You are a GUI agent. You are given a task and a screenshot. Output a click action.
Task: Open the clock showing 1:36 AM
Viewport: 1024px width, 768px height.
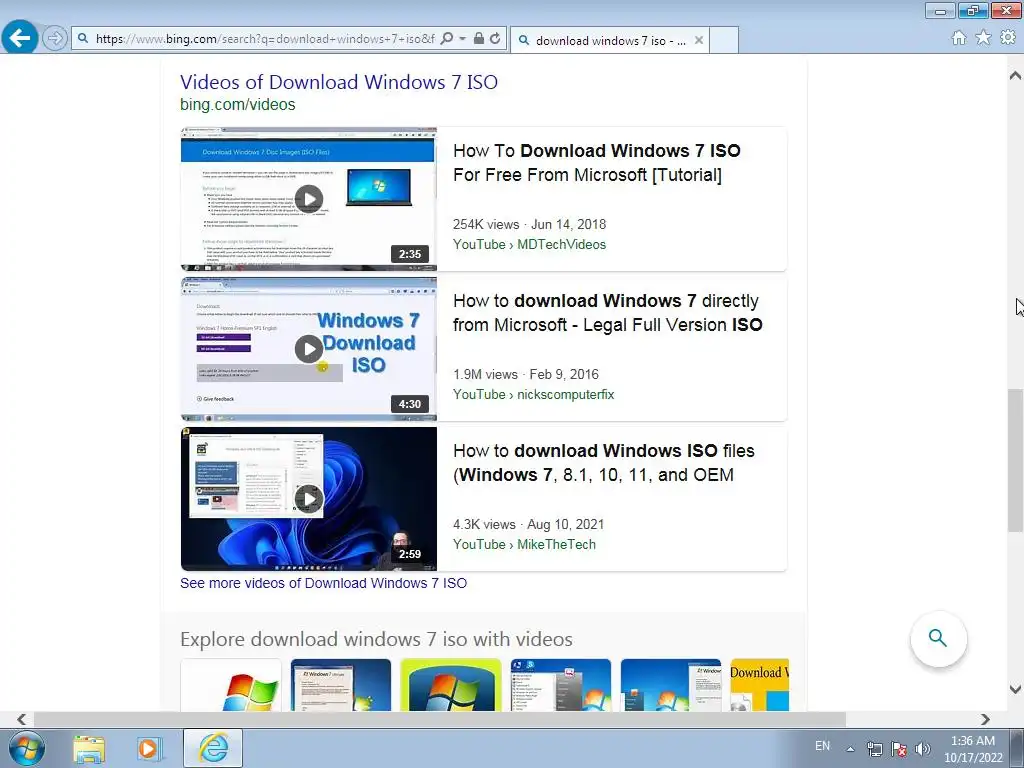(973, 749)
